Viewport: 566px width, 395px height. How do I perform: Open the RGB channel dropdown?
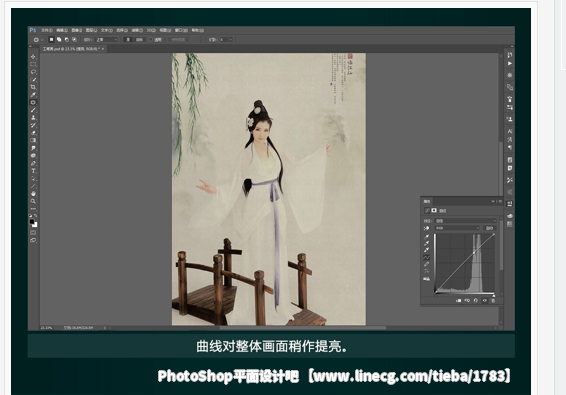(x=457, y=228)
